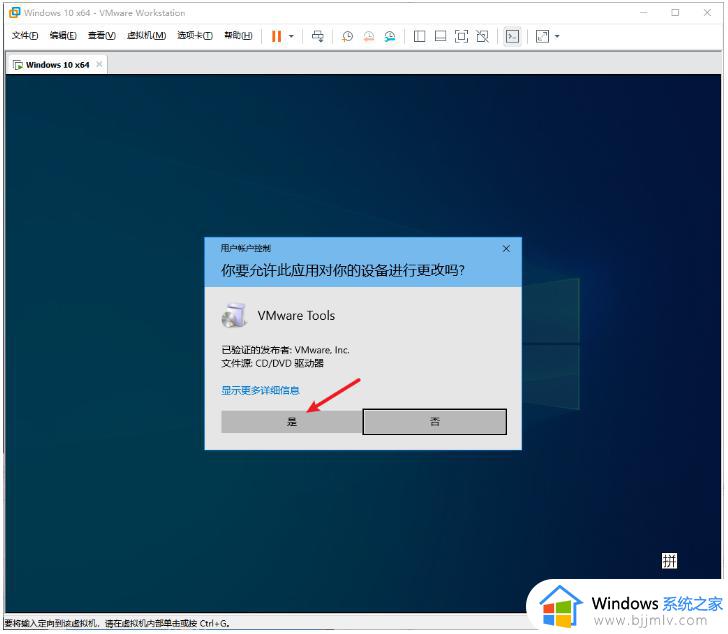Enter full screen mode icon

point(461,36)
